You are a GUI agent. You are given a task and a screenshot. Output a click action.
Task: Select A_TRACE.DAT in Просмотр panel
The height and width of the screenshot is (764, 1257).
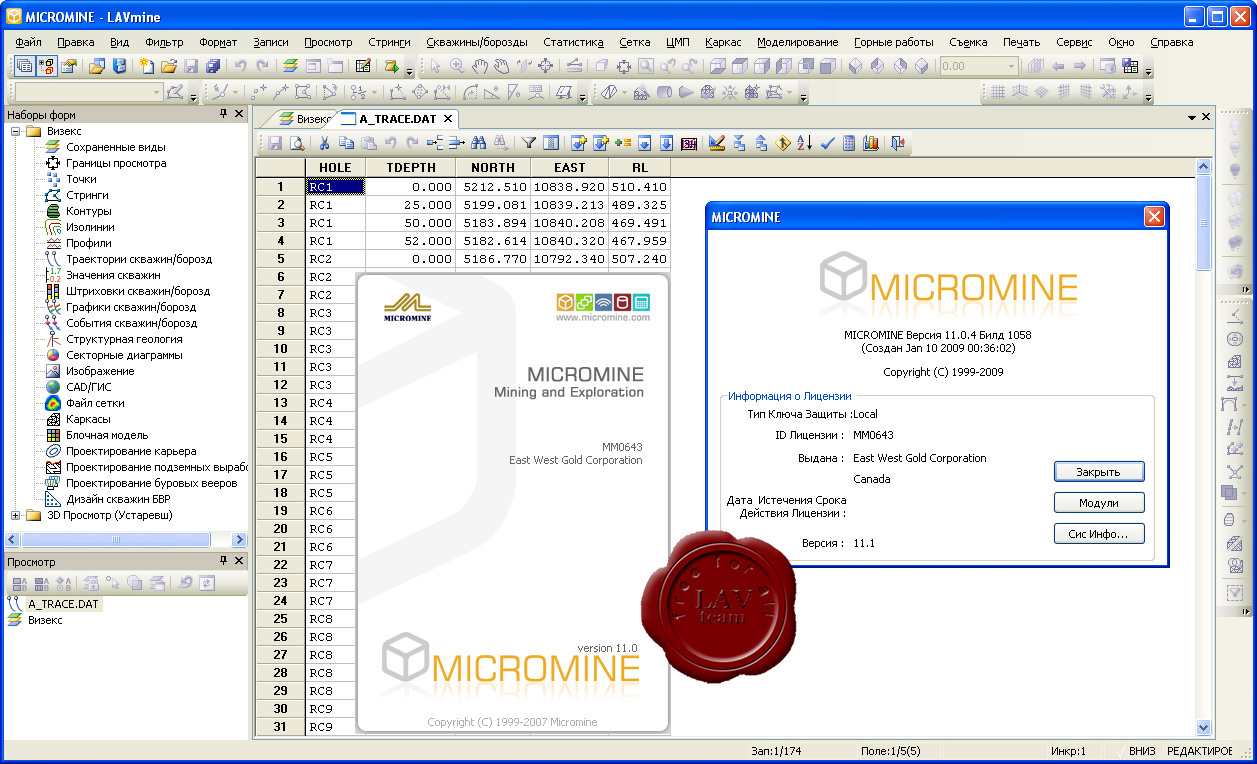point(63,604)
